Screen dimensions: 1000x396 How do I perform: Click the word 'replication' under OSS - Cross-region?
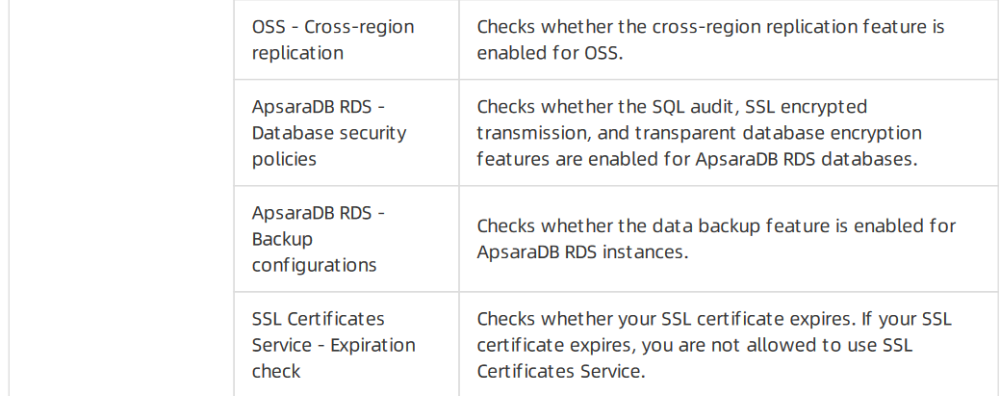click(297, 53)
